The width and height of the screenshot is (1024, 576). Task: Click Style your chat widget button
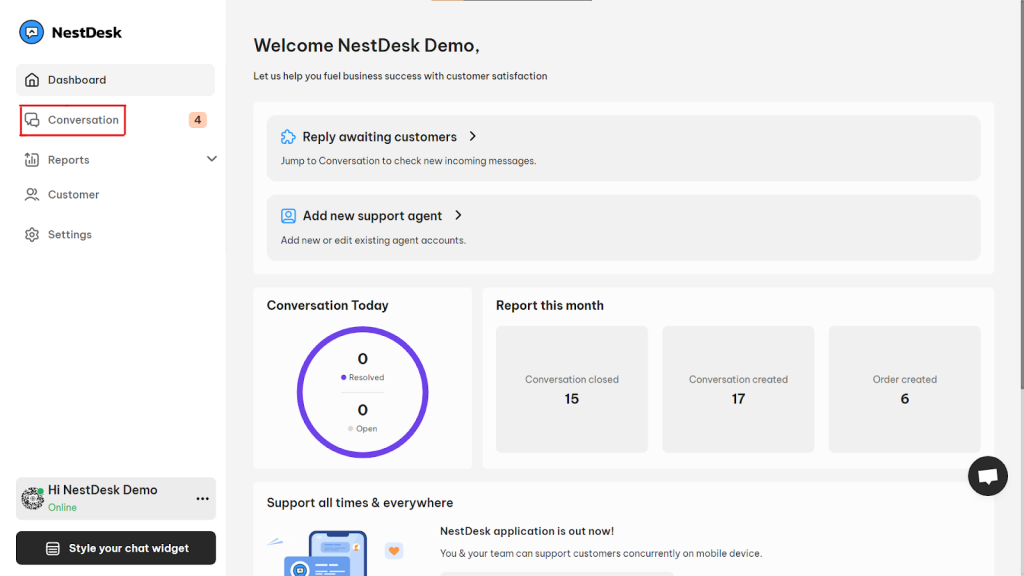coord(116,548)
